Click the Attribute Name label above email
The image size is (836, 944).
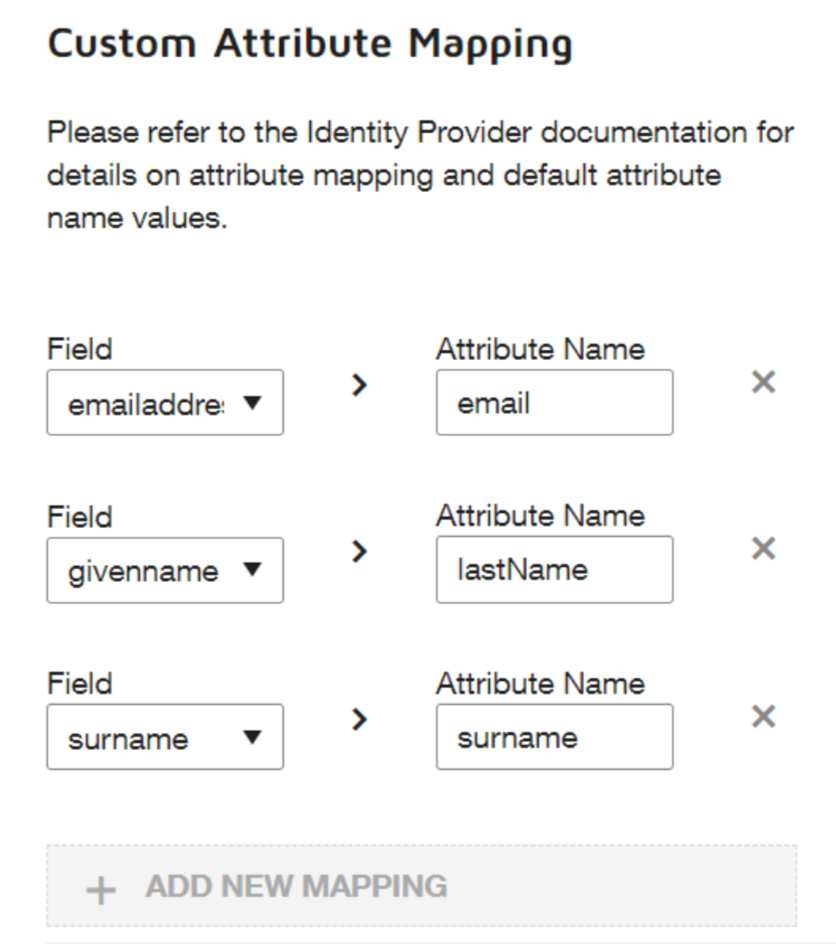tap(540, 349)
